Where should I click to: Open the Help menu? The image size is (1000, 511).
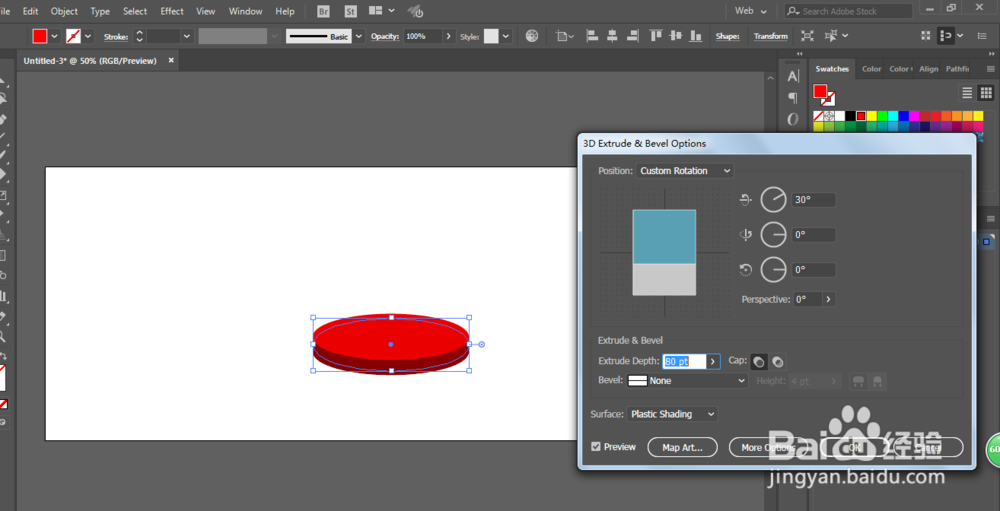[x=284, y=11]
